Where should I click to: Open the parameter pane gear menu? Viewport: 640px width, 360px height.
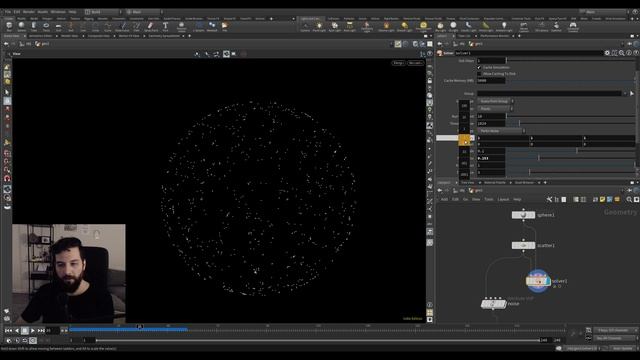click(x=607, y=53)
